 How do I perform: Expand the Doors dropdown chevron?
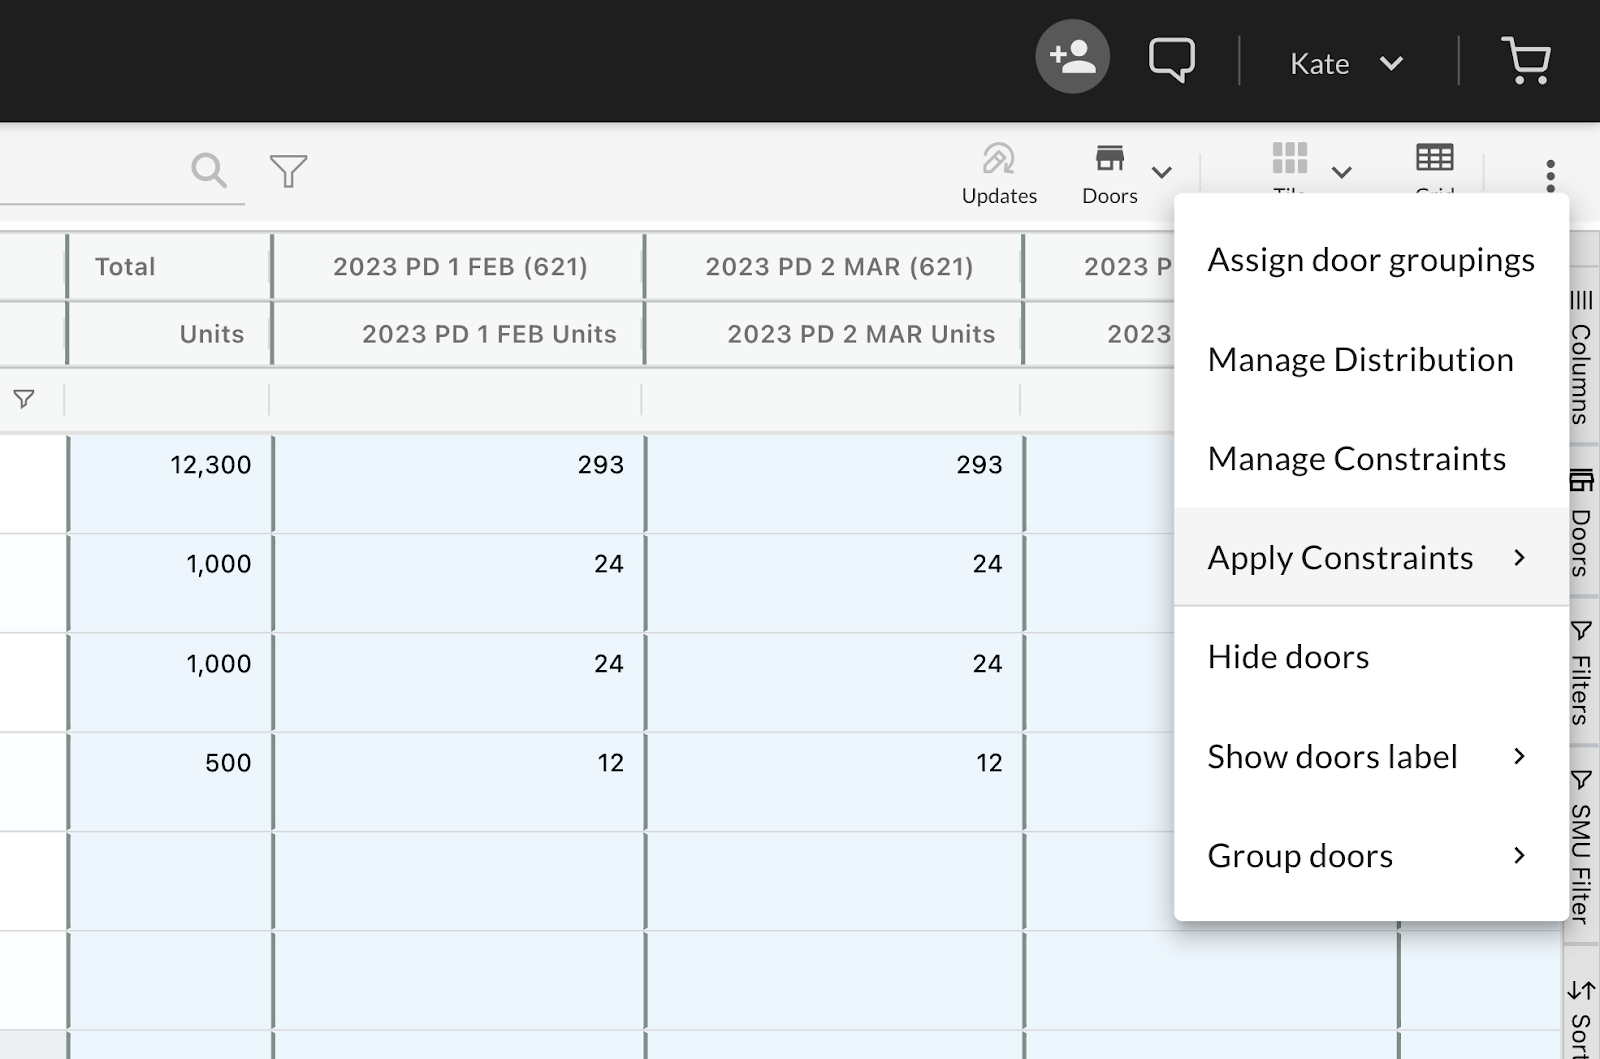tap(1161, 172)
